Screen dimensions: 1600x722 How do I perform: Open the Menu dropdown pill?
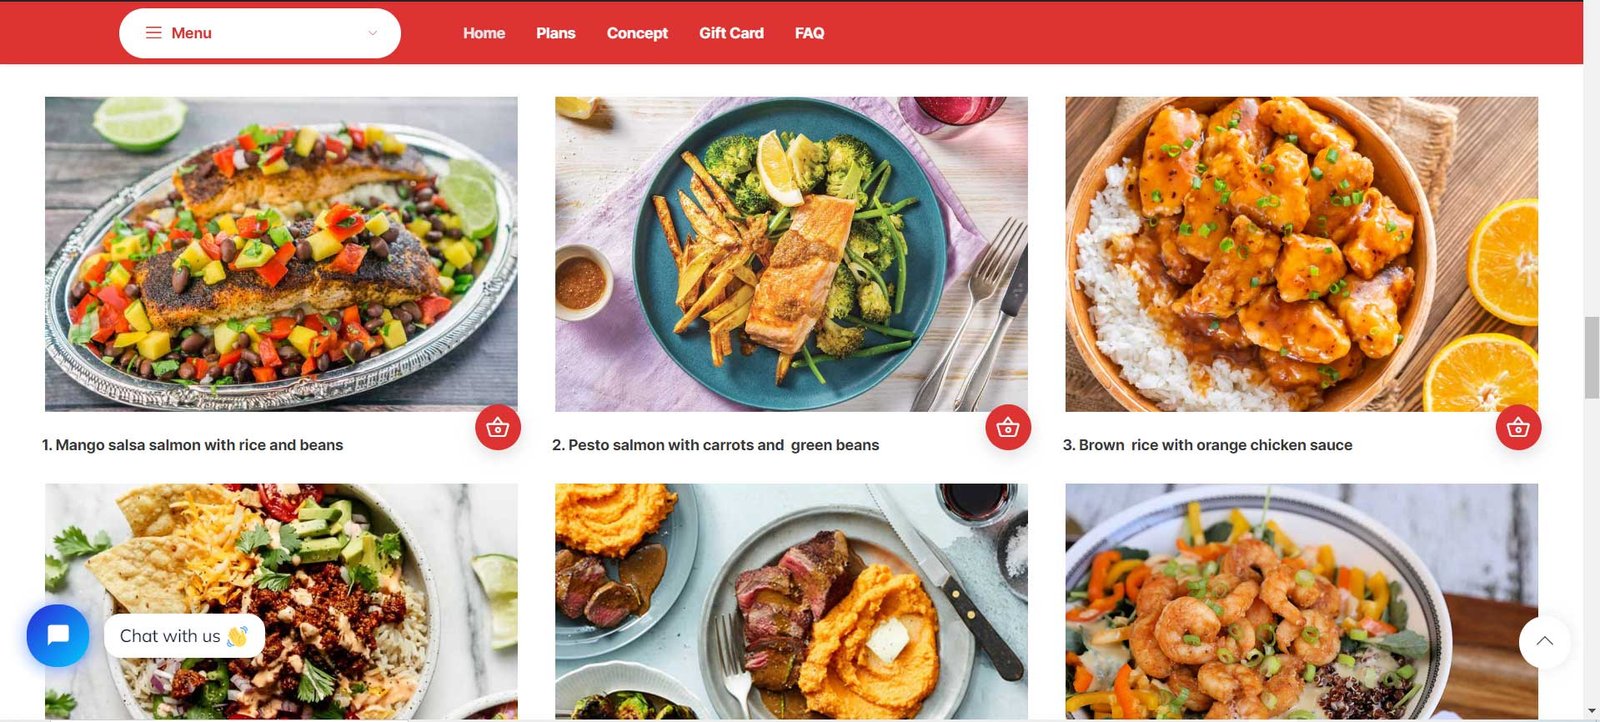[x=260, y=33]
